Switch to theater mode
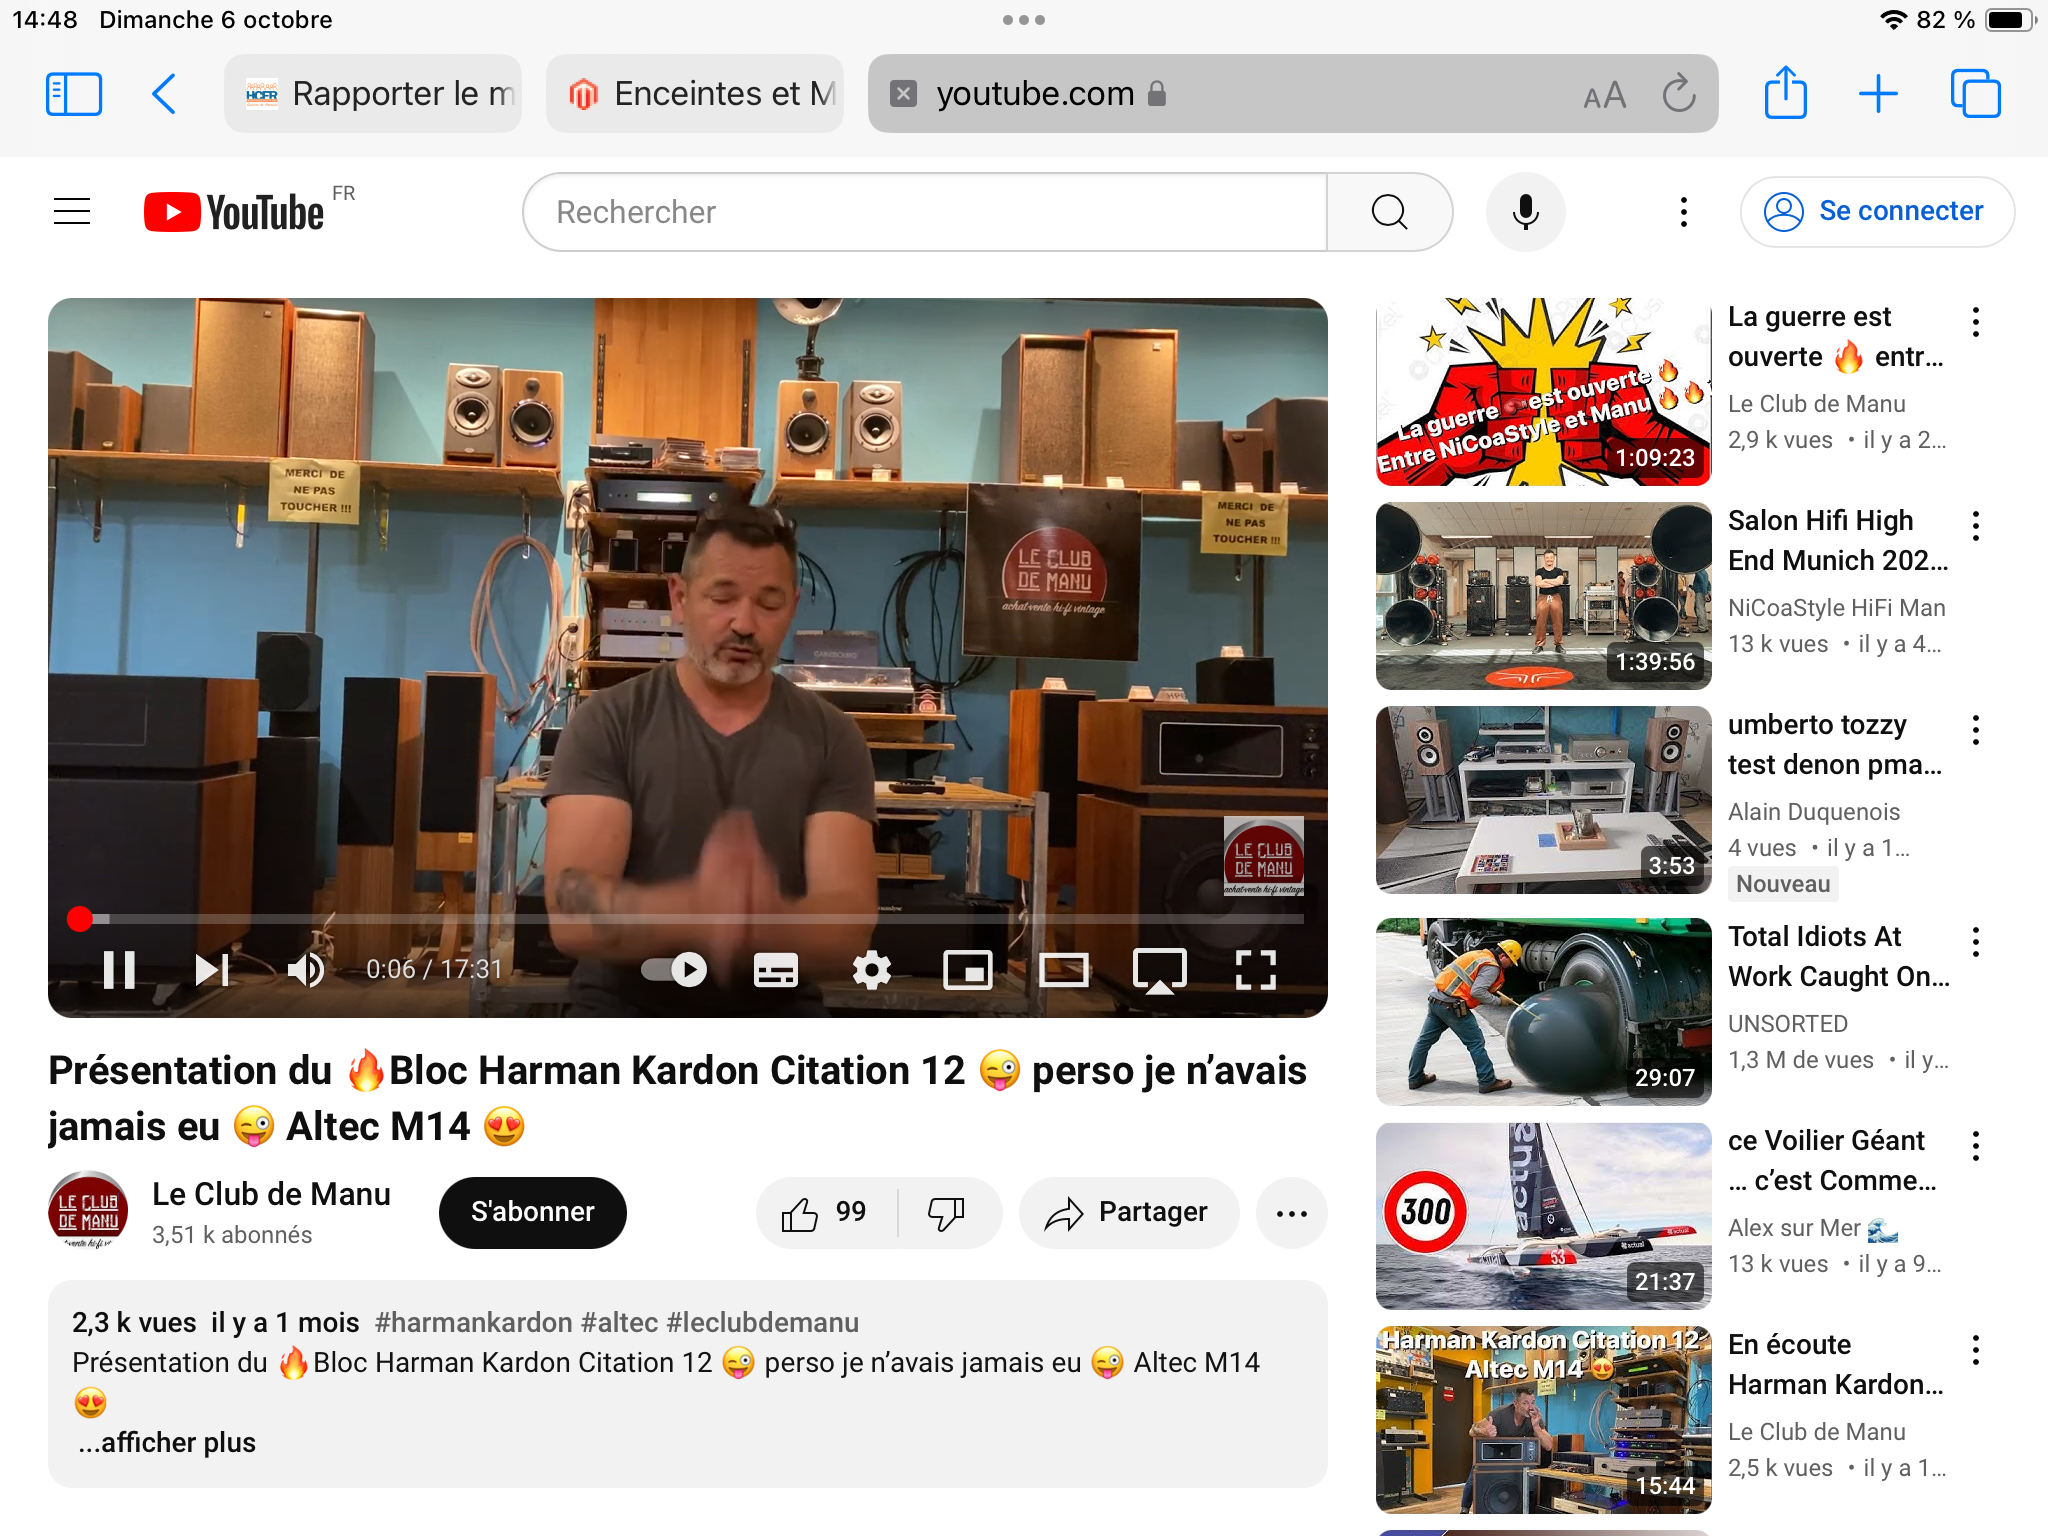The width and height of the screenshot is (2048, 1536). click(1063, 969)
